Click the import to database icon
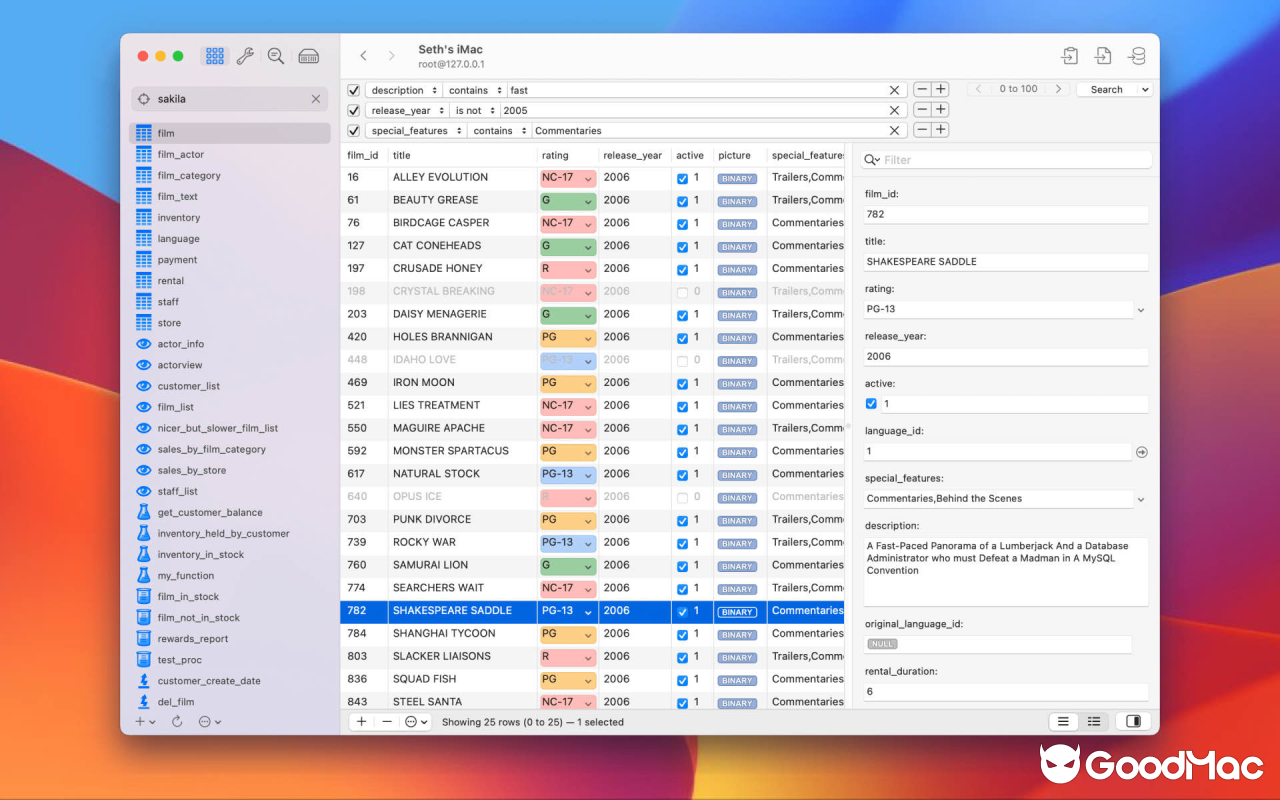The width and height of the screenshot is (1280, 800). (x=1137, y=56)
